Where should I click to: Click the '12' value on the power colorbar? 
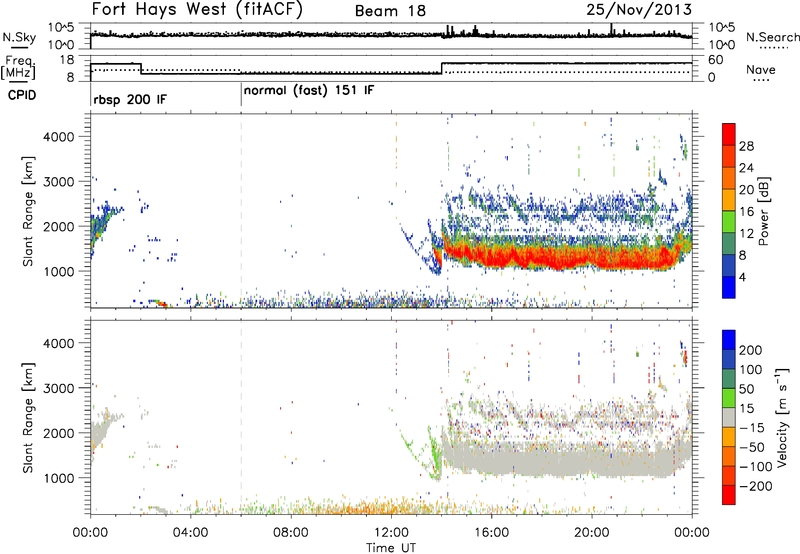[x=746, y=234]
